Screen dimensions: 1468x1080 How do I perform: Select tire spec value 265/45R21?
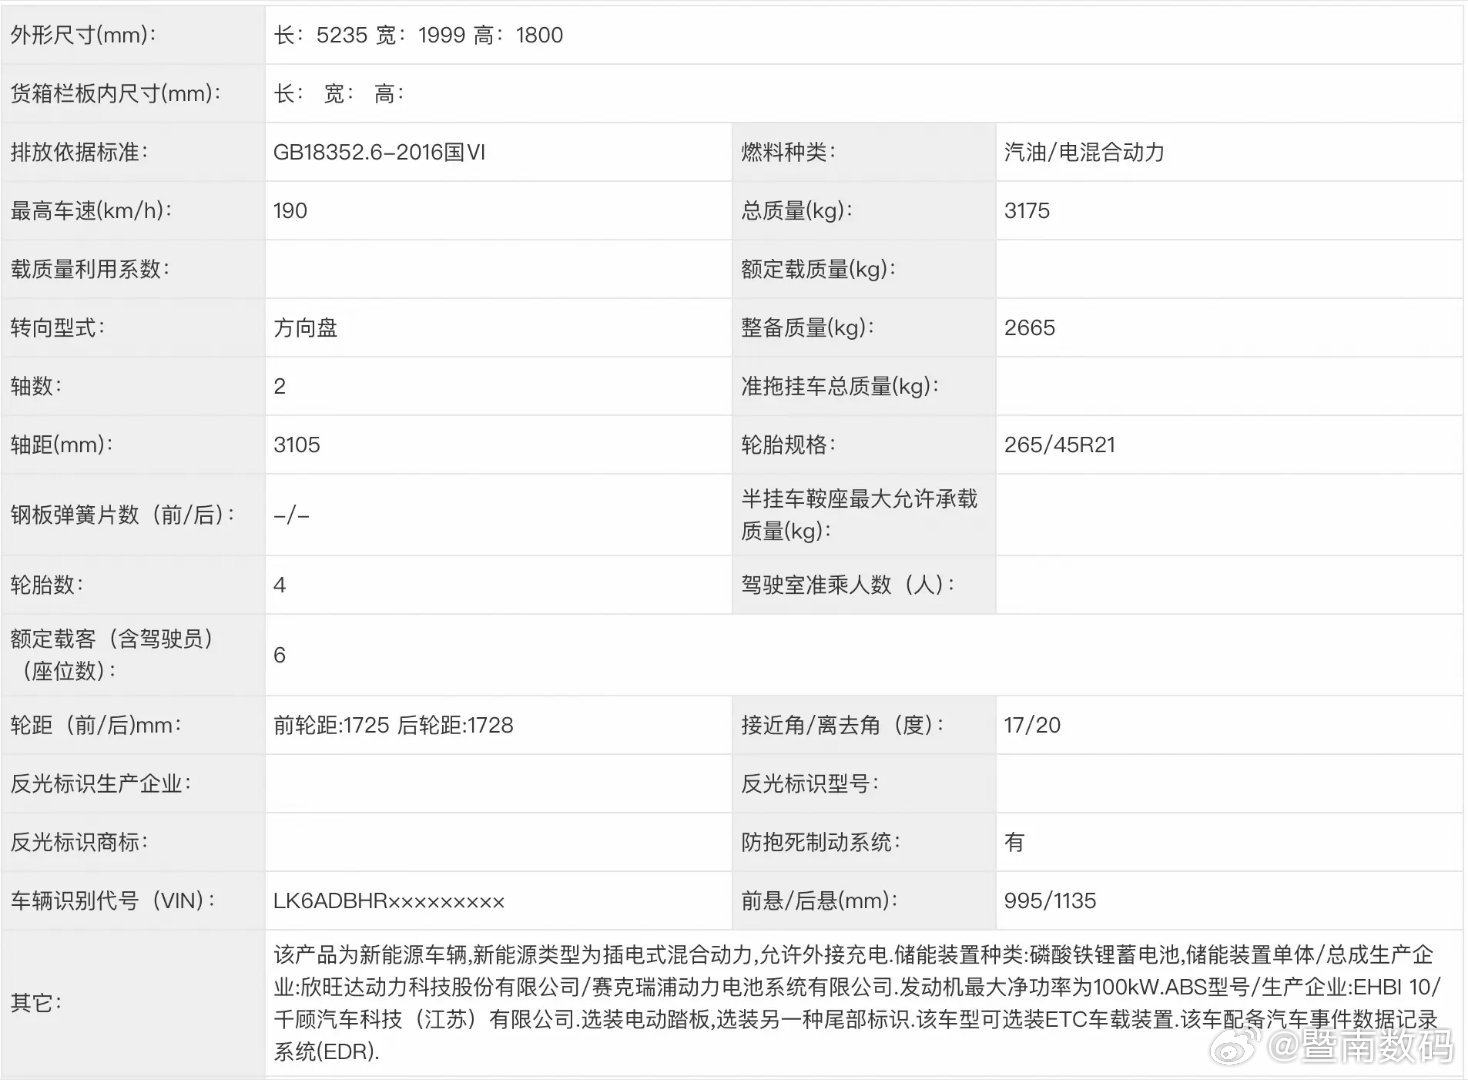coord(1060,445)
